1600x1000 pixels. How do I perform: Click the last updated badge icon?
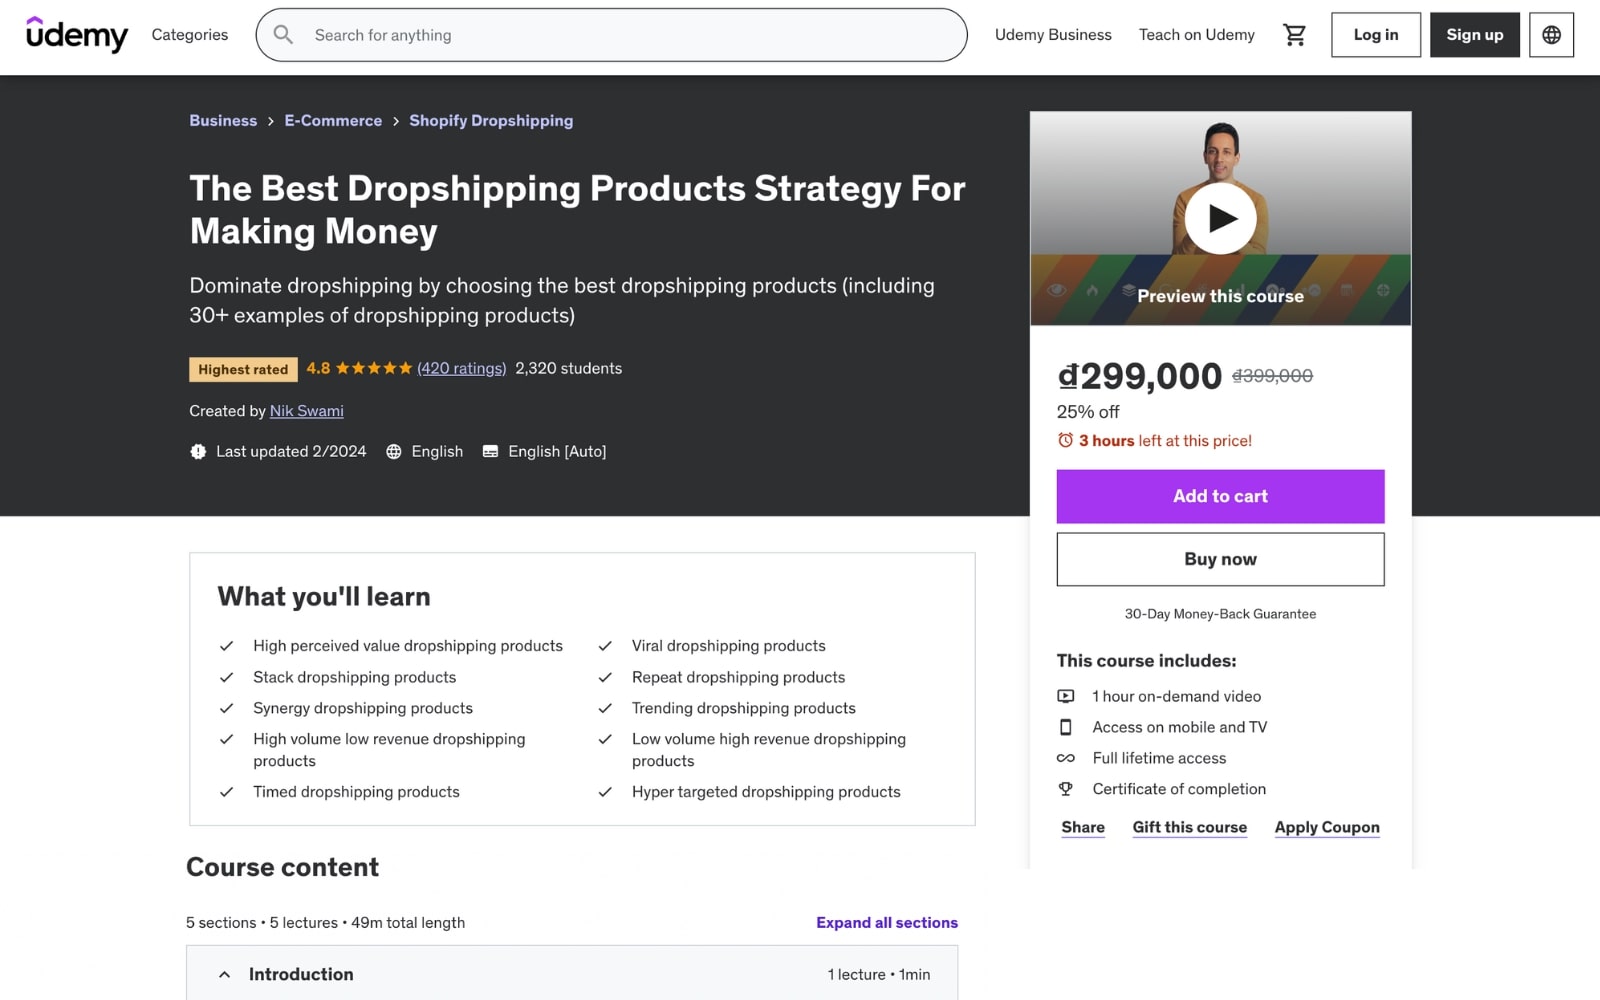(198, 452)
